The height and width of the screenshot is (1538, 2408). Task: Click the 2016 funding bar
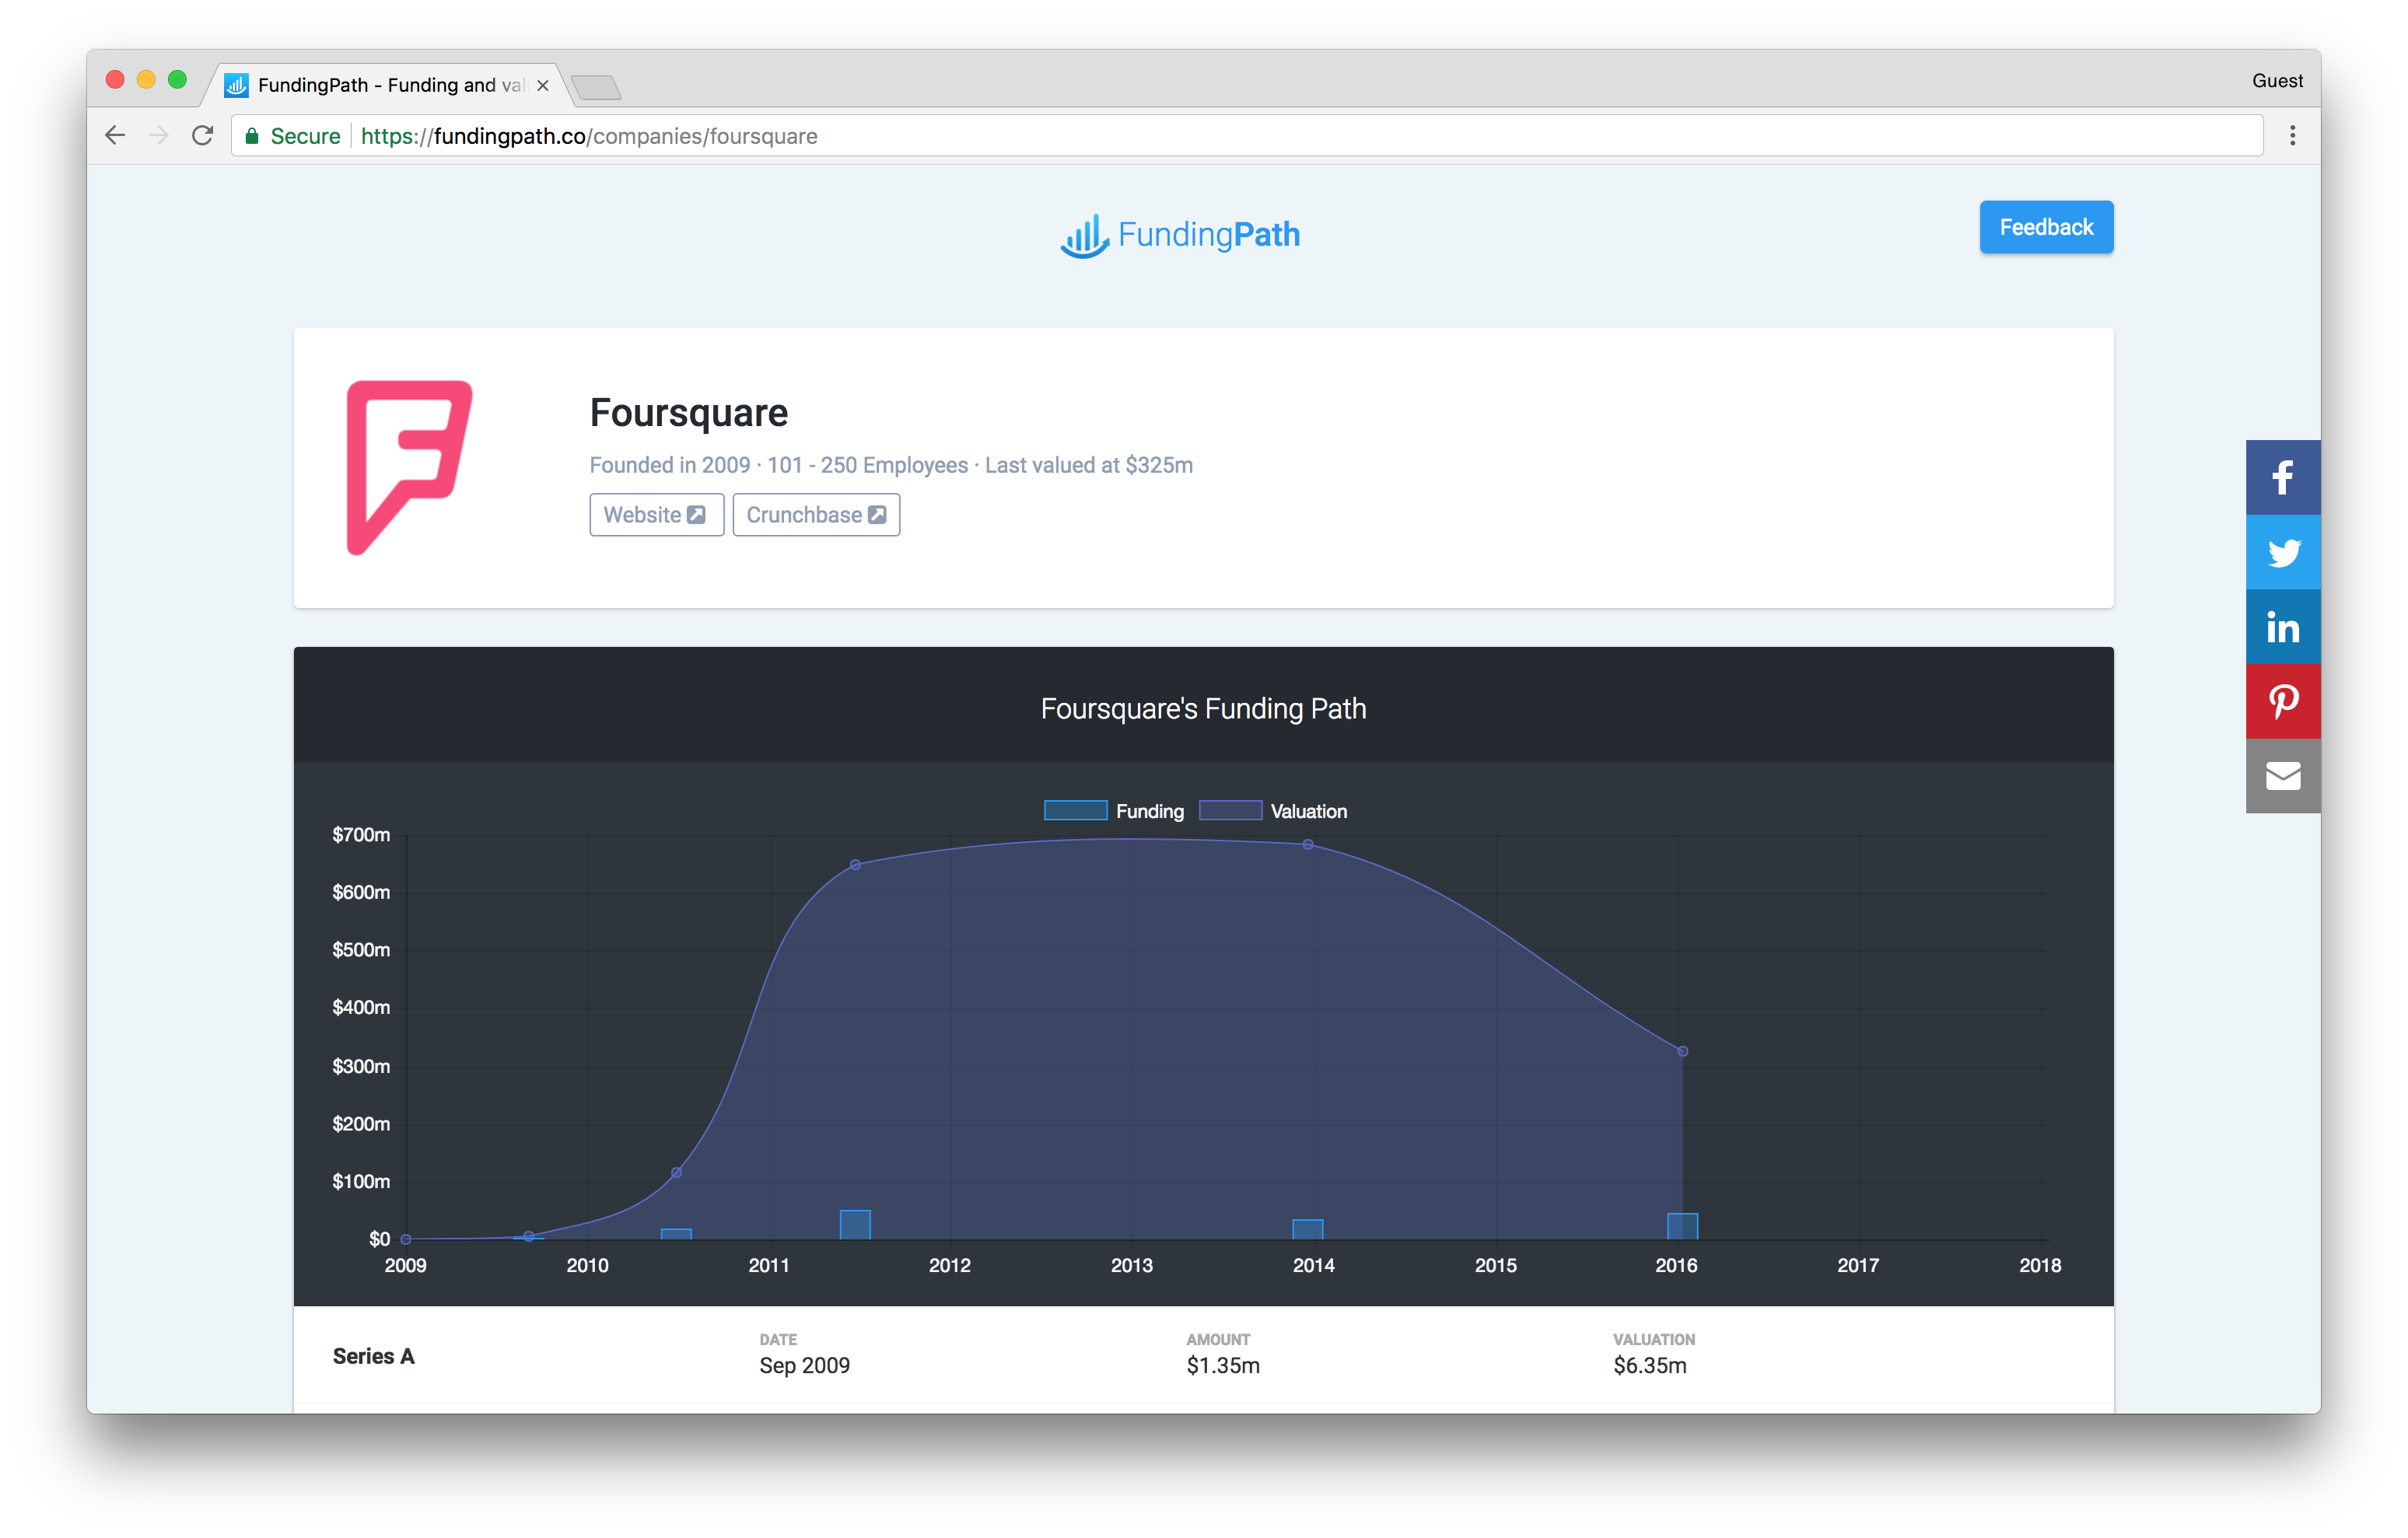[x=1682, y=1226]
